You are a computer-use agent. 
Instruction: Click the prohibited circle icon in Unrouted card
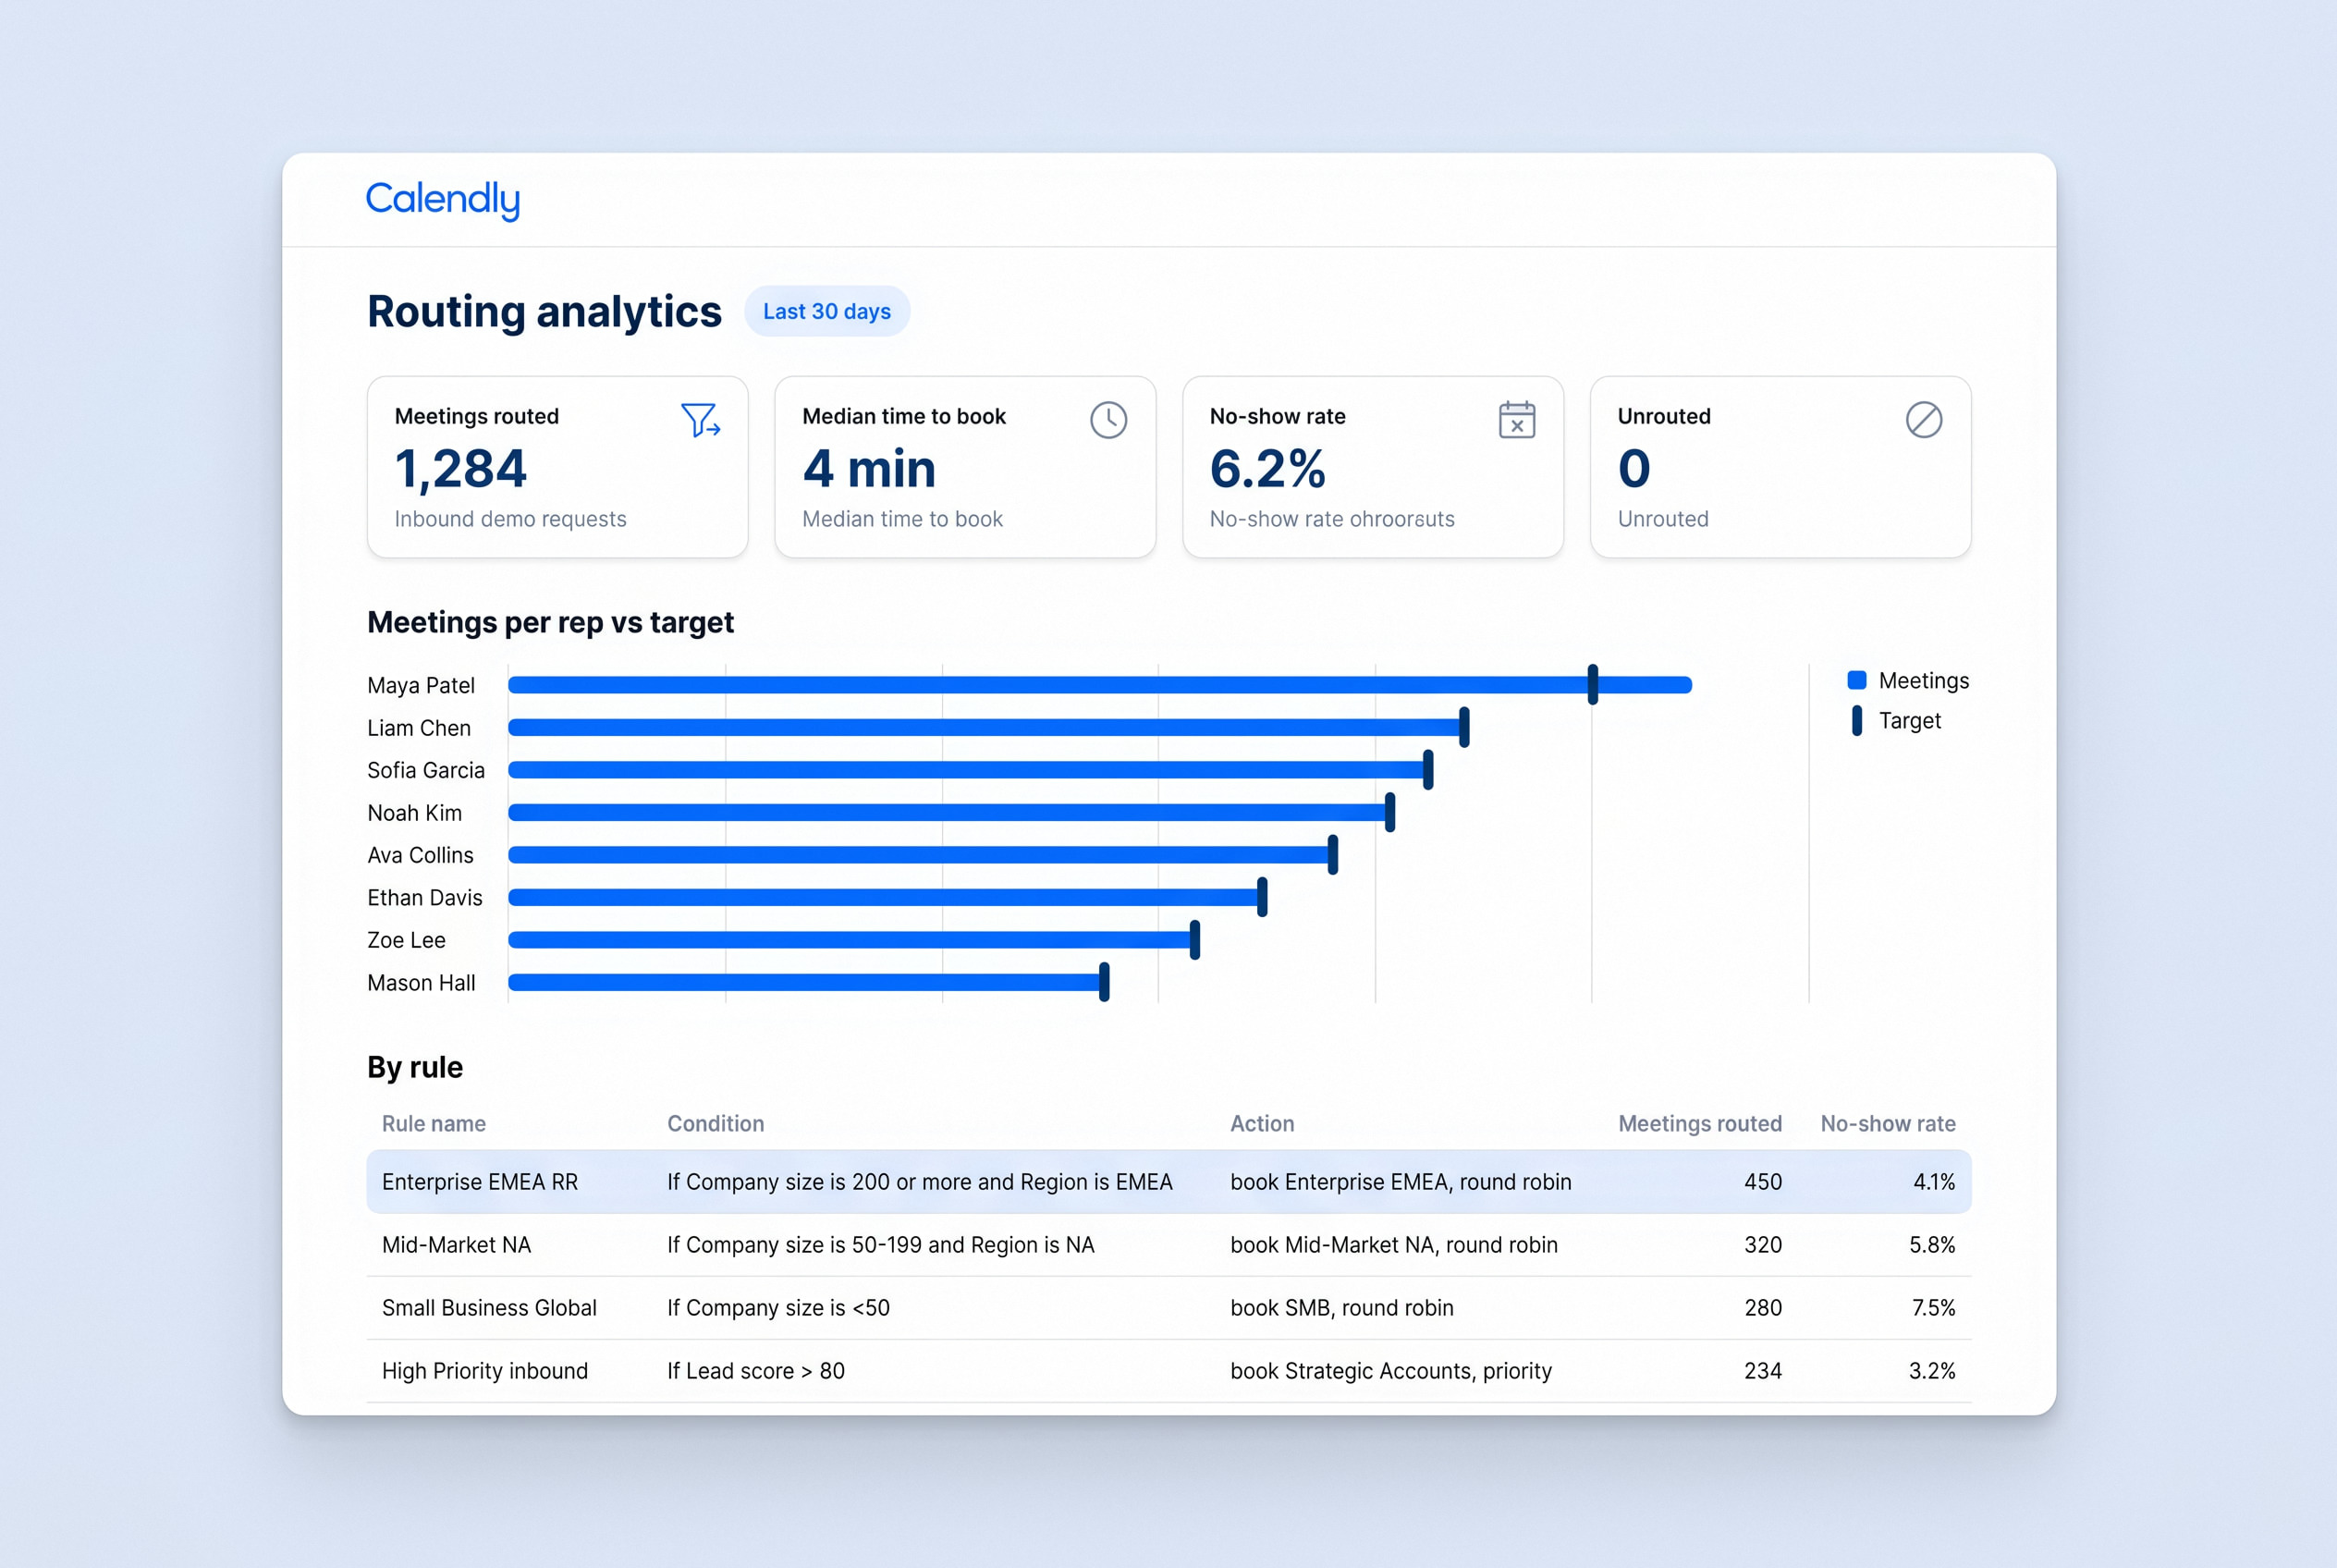tap(1923, 420)
